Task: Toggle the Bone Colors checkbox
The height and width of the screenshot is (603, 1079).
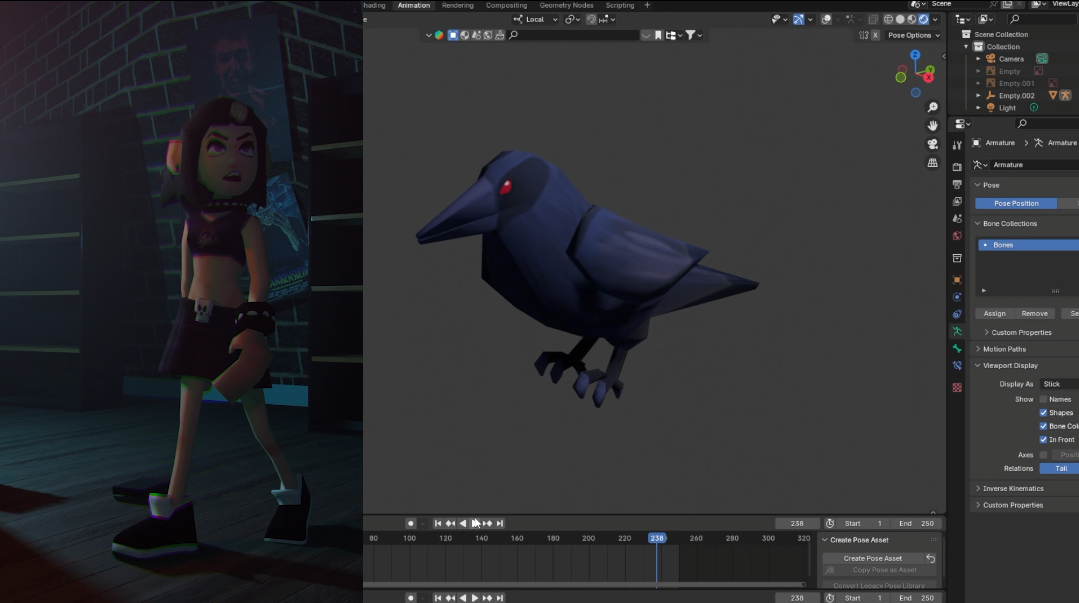Action: pos(1043,426)
